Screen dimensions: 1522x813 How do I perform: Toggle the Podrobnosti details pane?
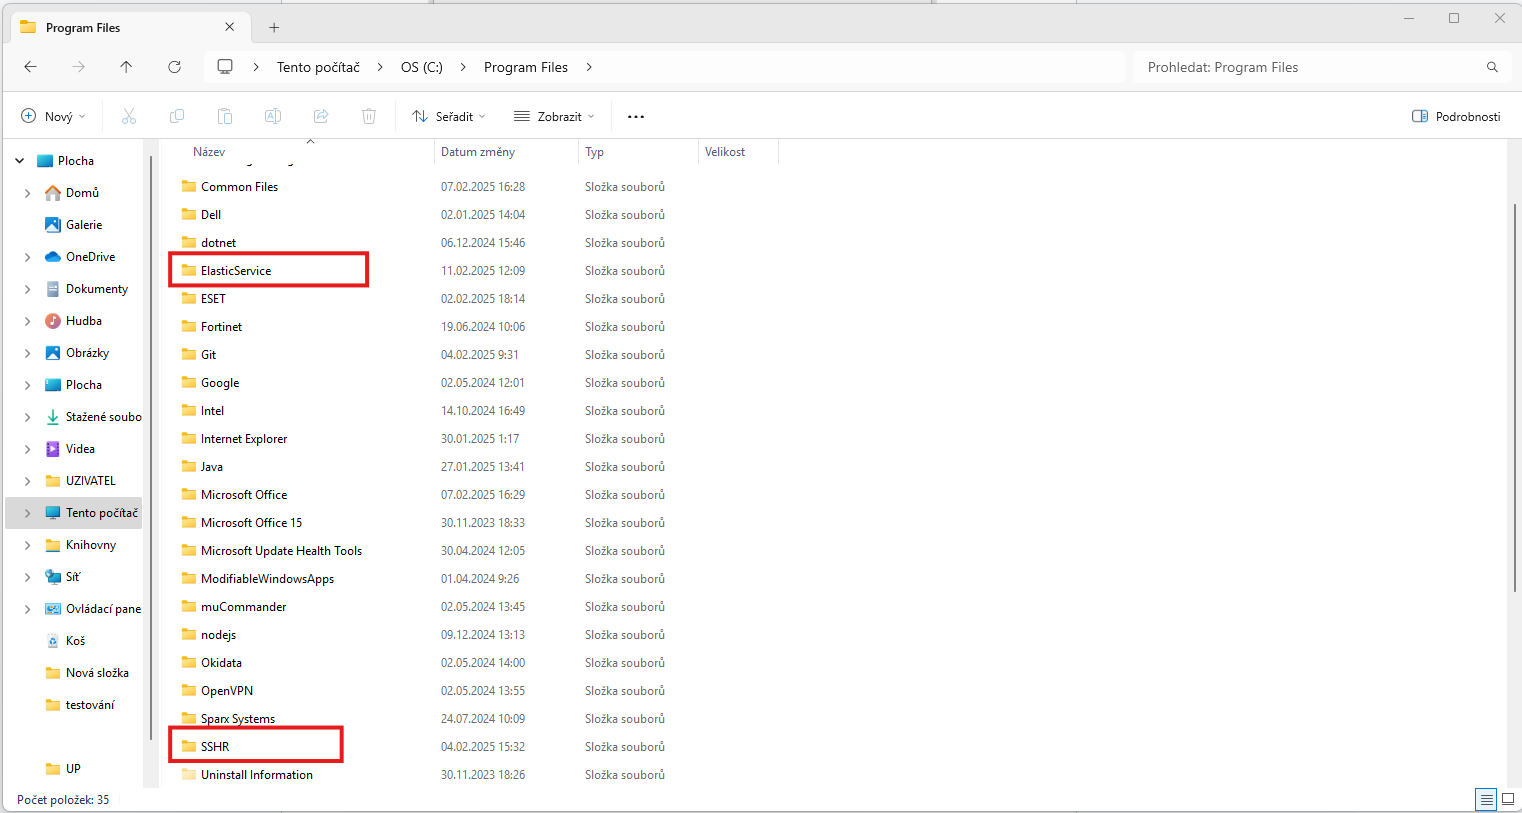1455,116
